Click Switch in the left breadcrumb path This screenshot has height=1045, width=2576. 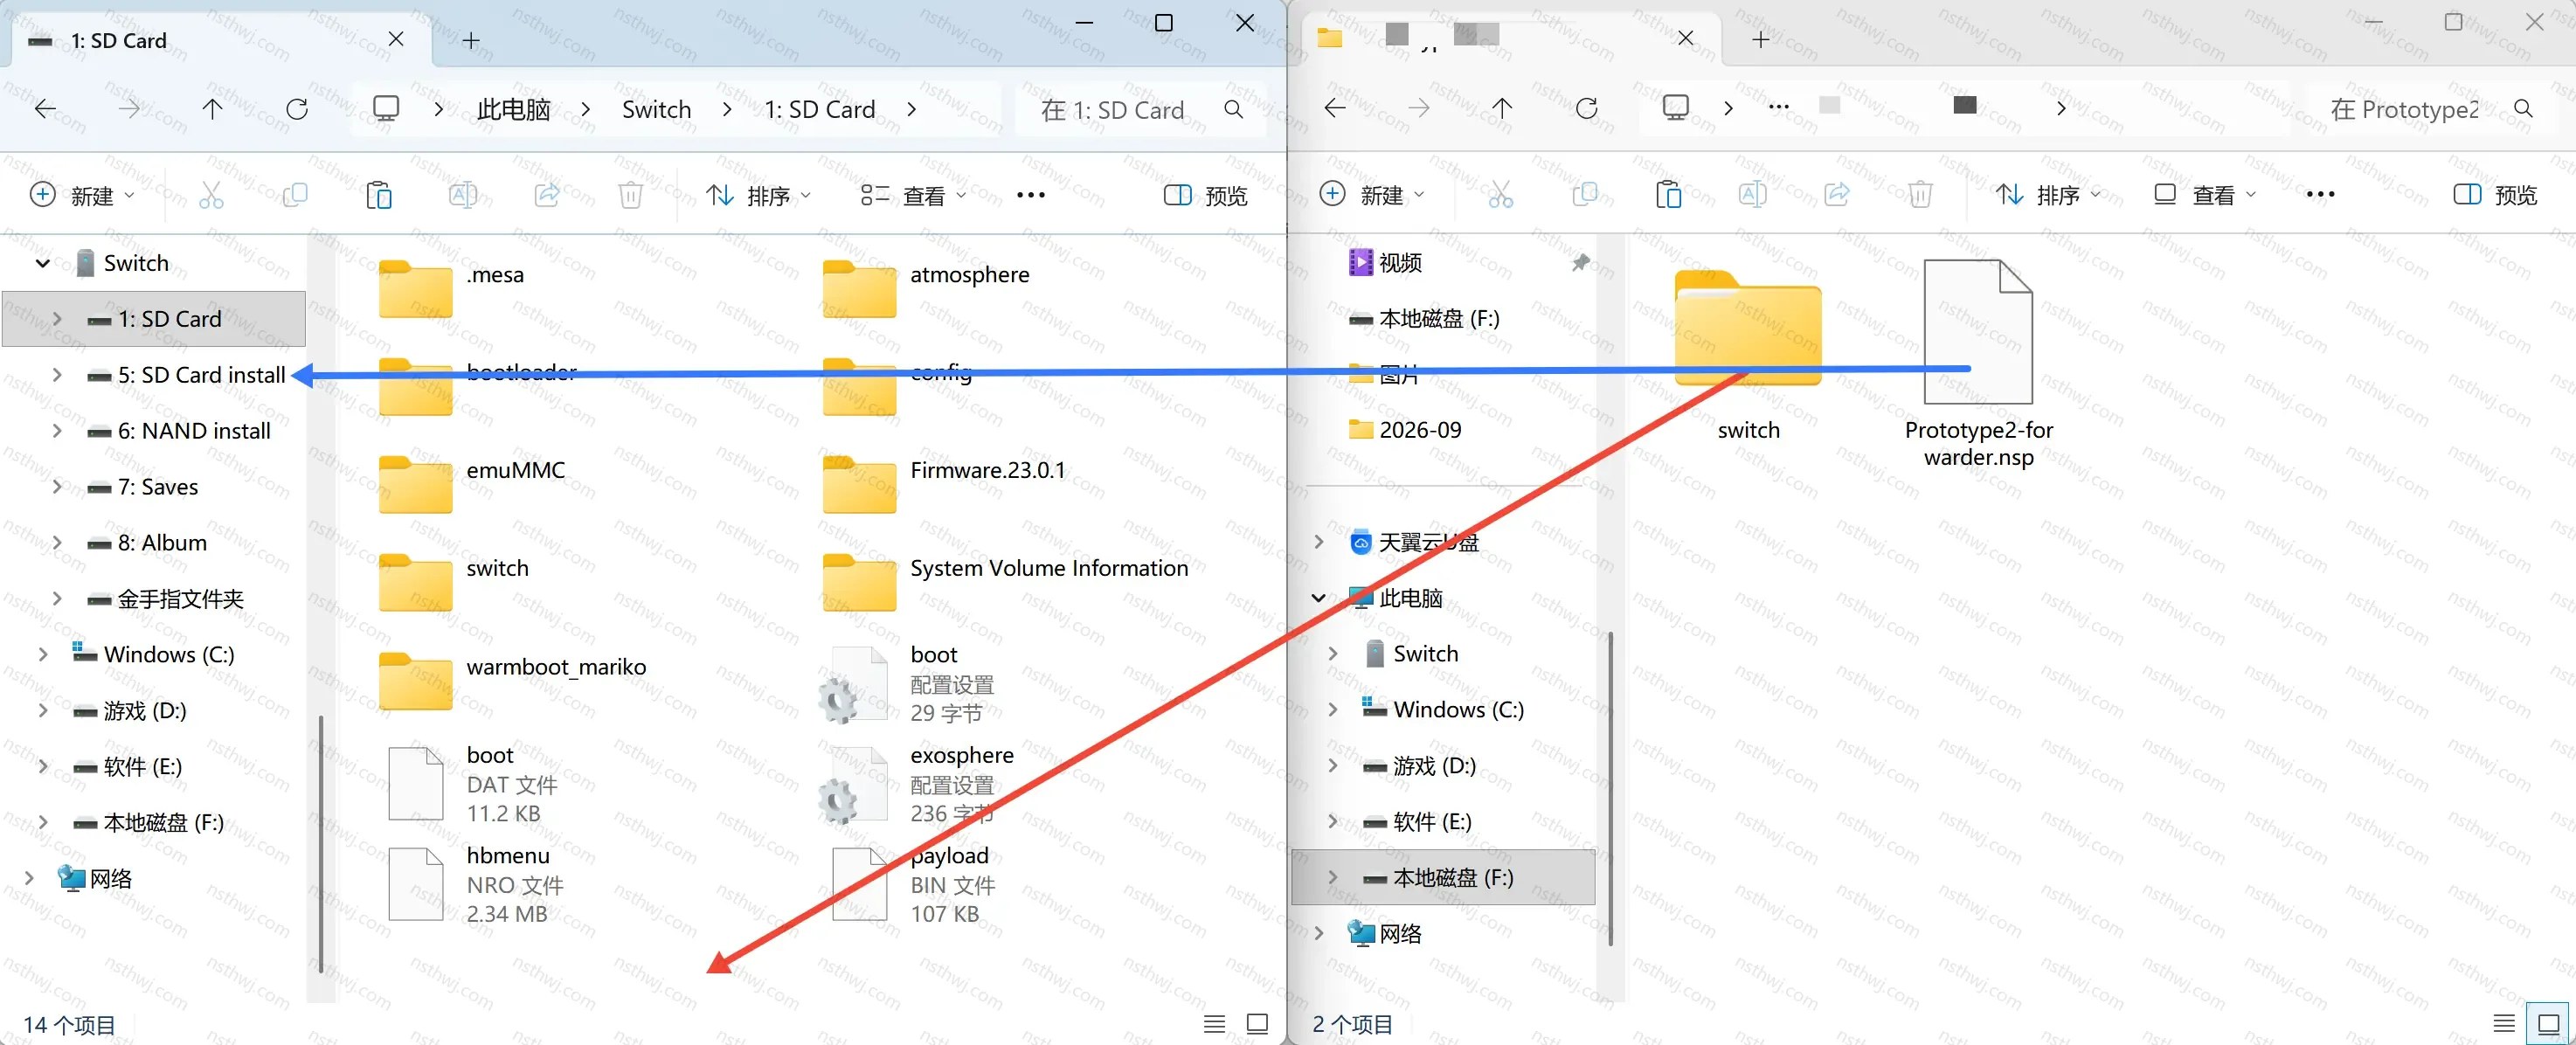[656, 109]
